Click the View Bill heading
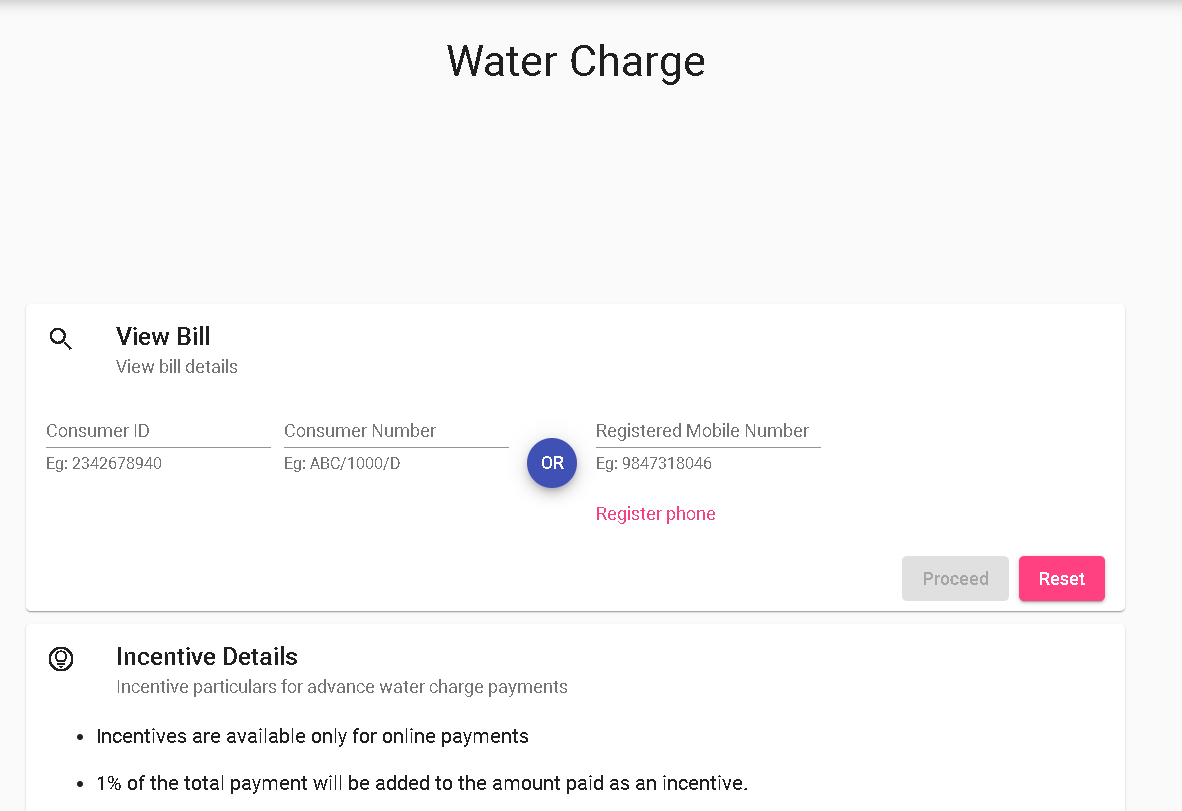The image size is (1182, 811). click(163, 336)
